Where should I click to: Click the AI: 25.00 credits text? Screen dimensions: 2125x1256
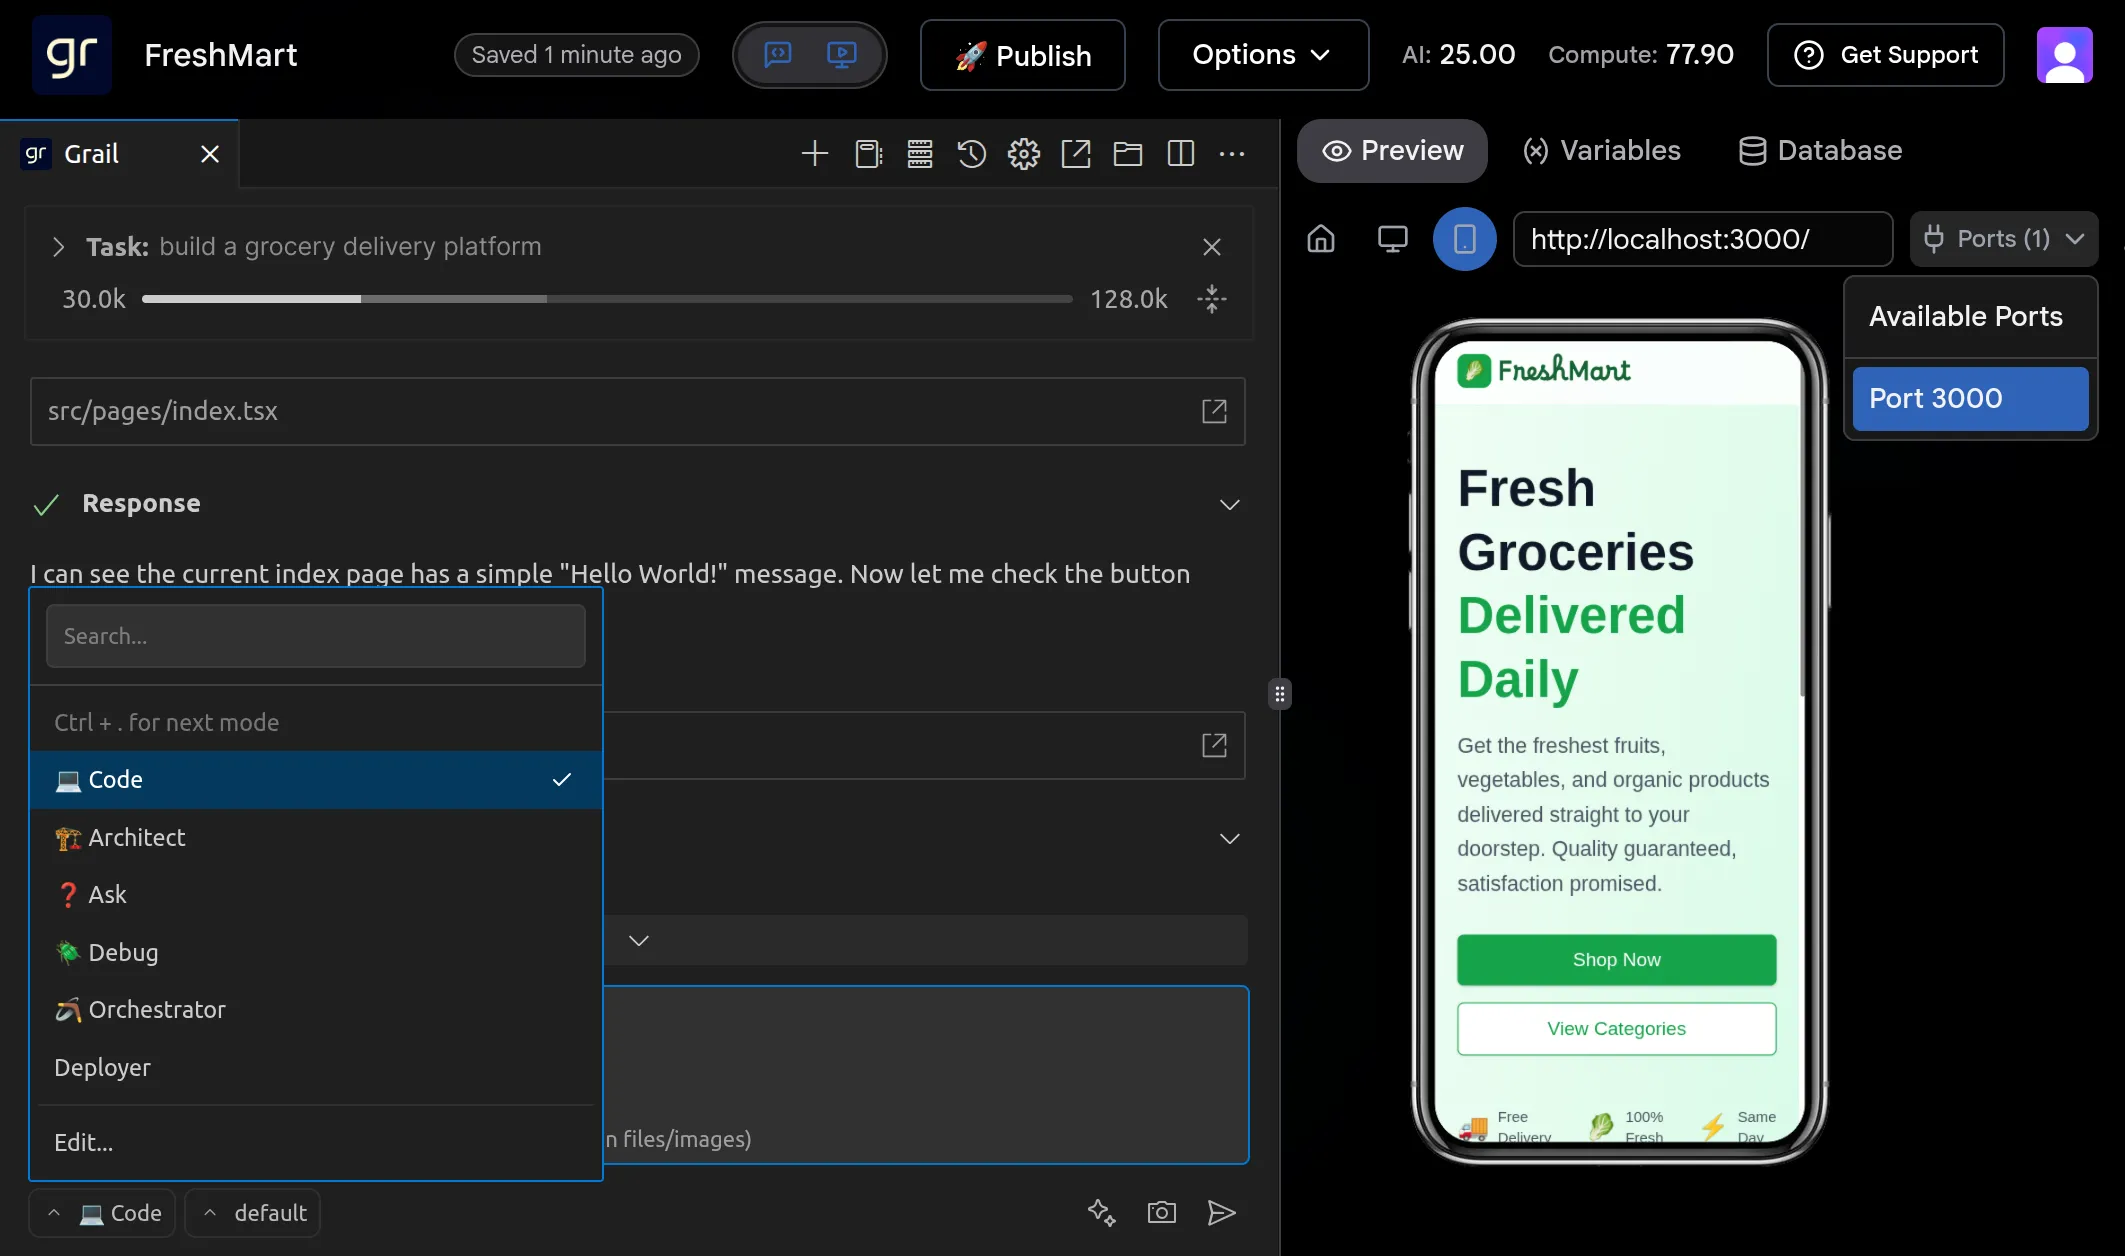(x=1458, y=55)
